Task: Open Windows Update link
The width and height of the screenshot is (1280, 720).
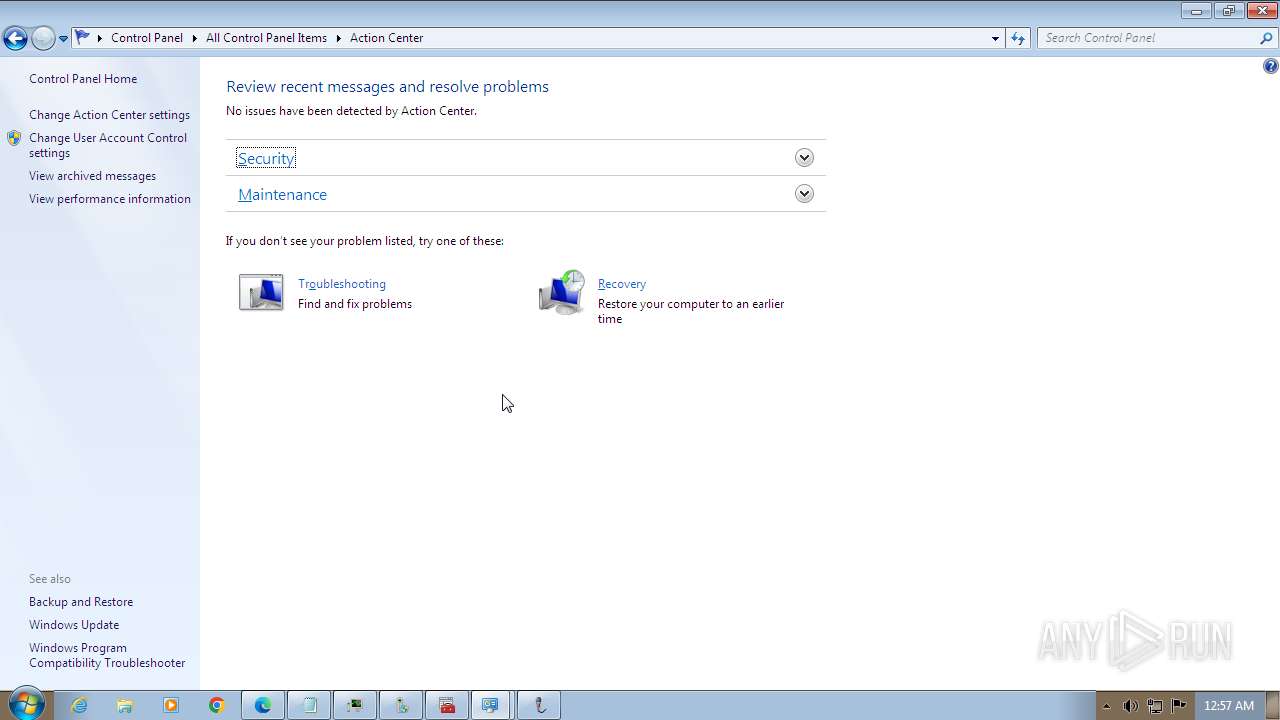Action: pyautogui.click(x=74, y=625)
